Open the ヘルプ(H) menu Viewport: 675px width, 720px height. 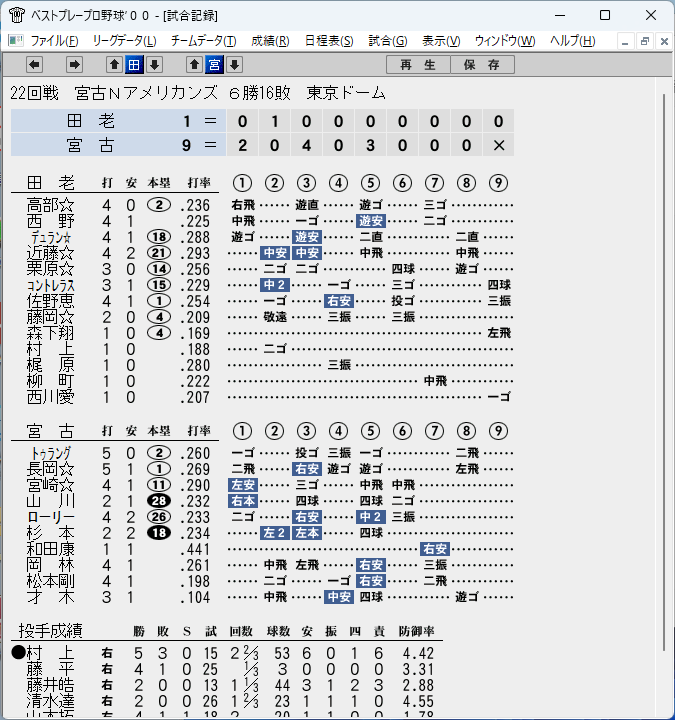[573, 41]
